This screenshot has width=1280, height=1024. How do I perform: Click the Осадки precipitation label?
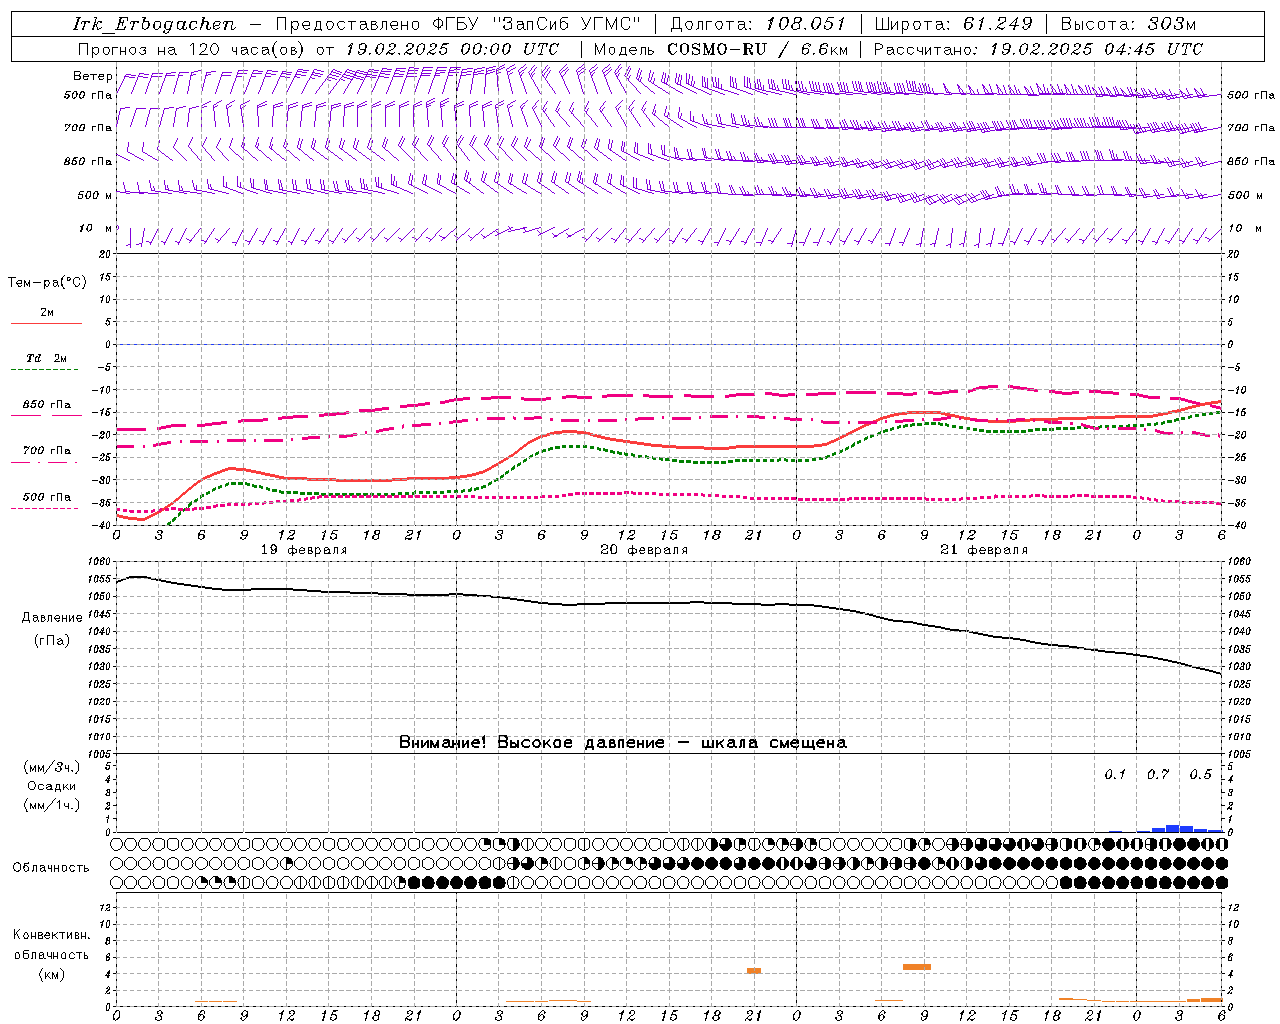[52, 786]
